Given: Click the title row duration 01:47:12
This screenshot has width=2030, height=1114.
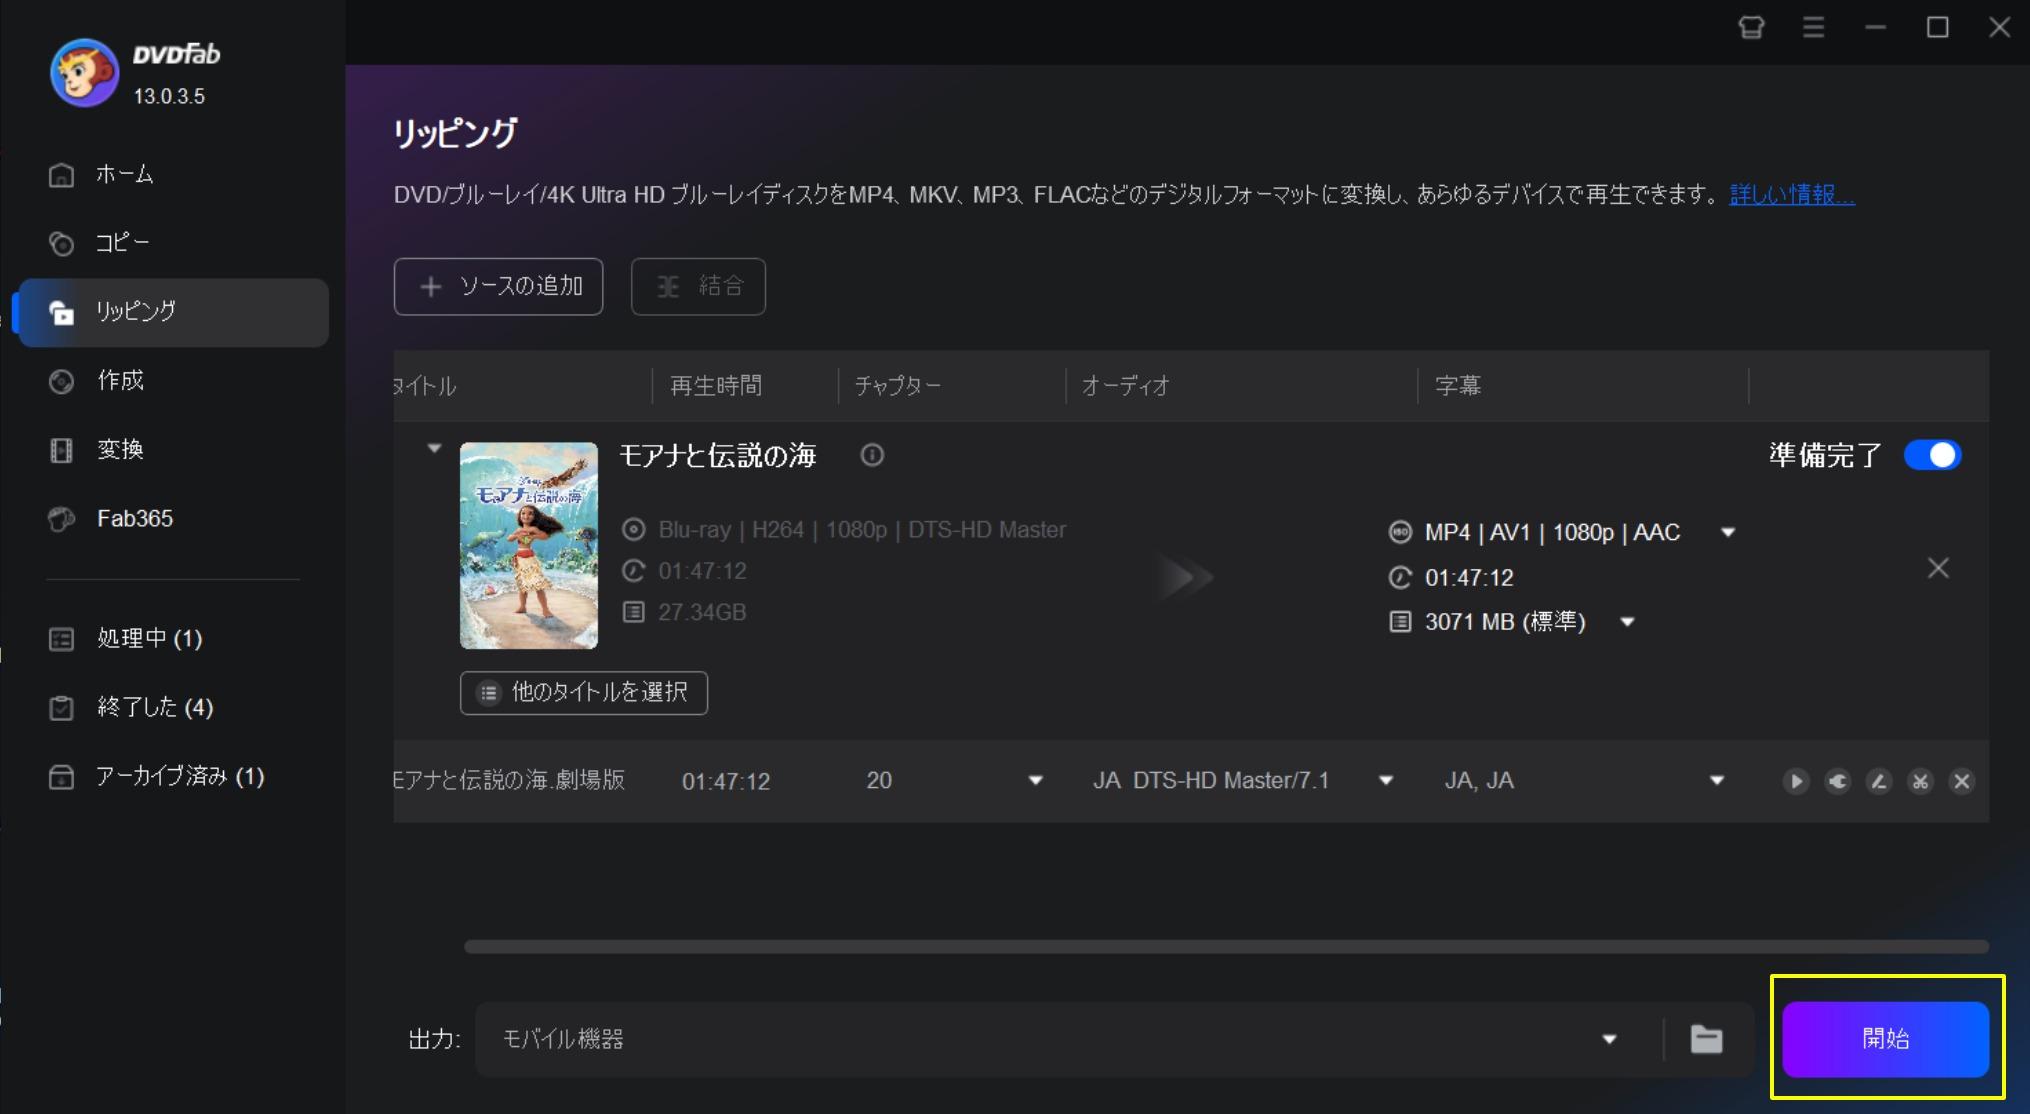Looking at the screenshot, I should [726, 781].
